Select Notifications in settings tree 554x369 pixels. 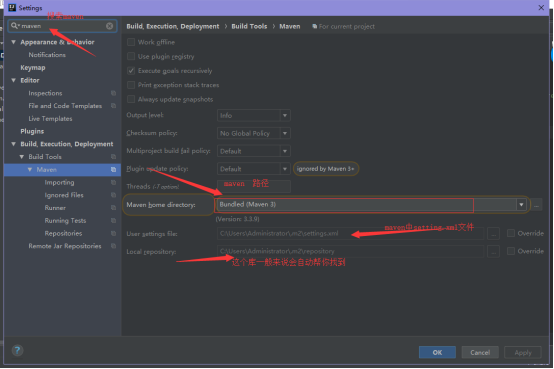point(47,55)
